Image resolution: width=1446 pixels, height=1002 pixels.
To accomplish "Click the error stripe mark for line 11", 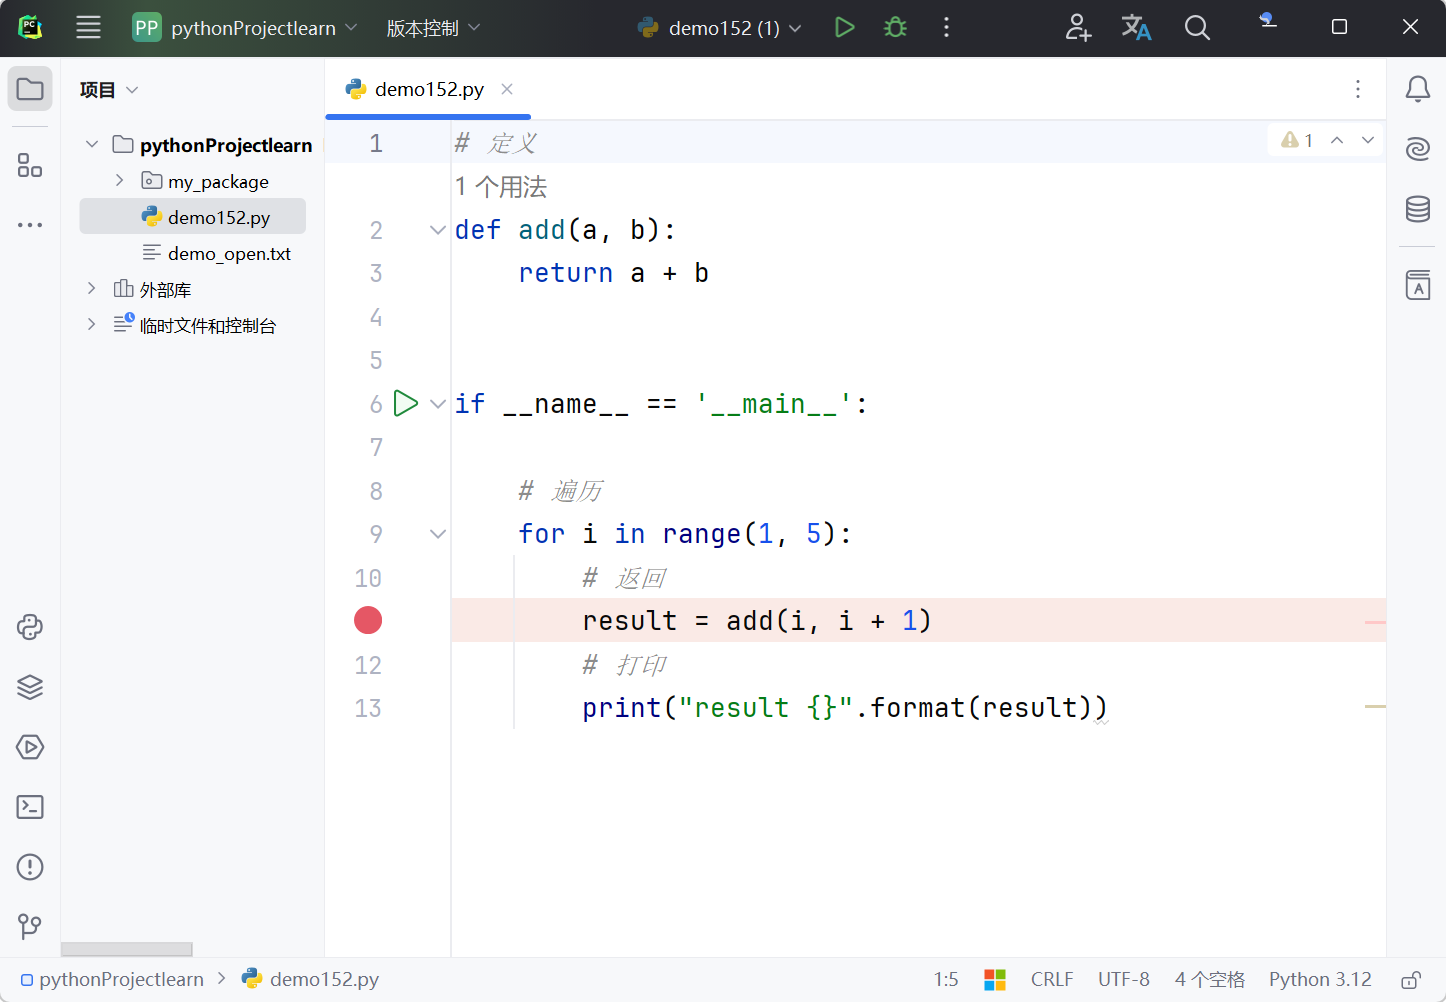I will pos(1375,622).
